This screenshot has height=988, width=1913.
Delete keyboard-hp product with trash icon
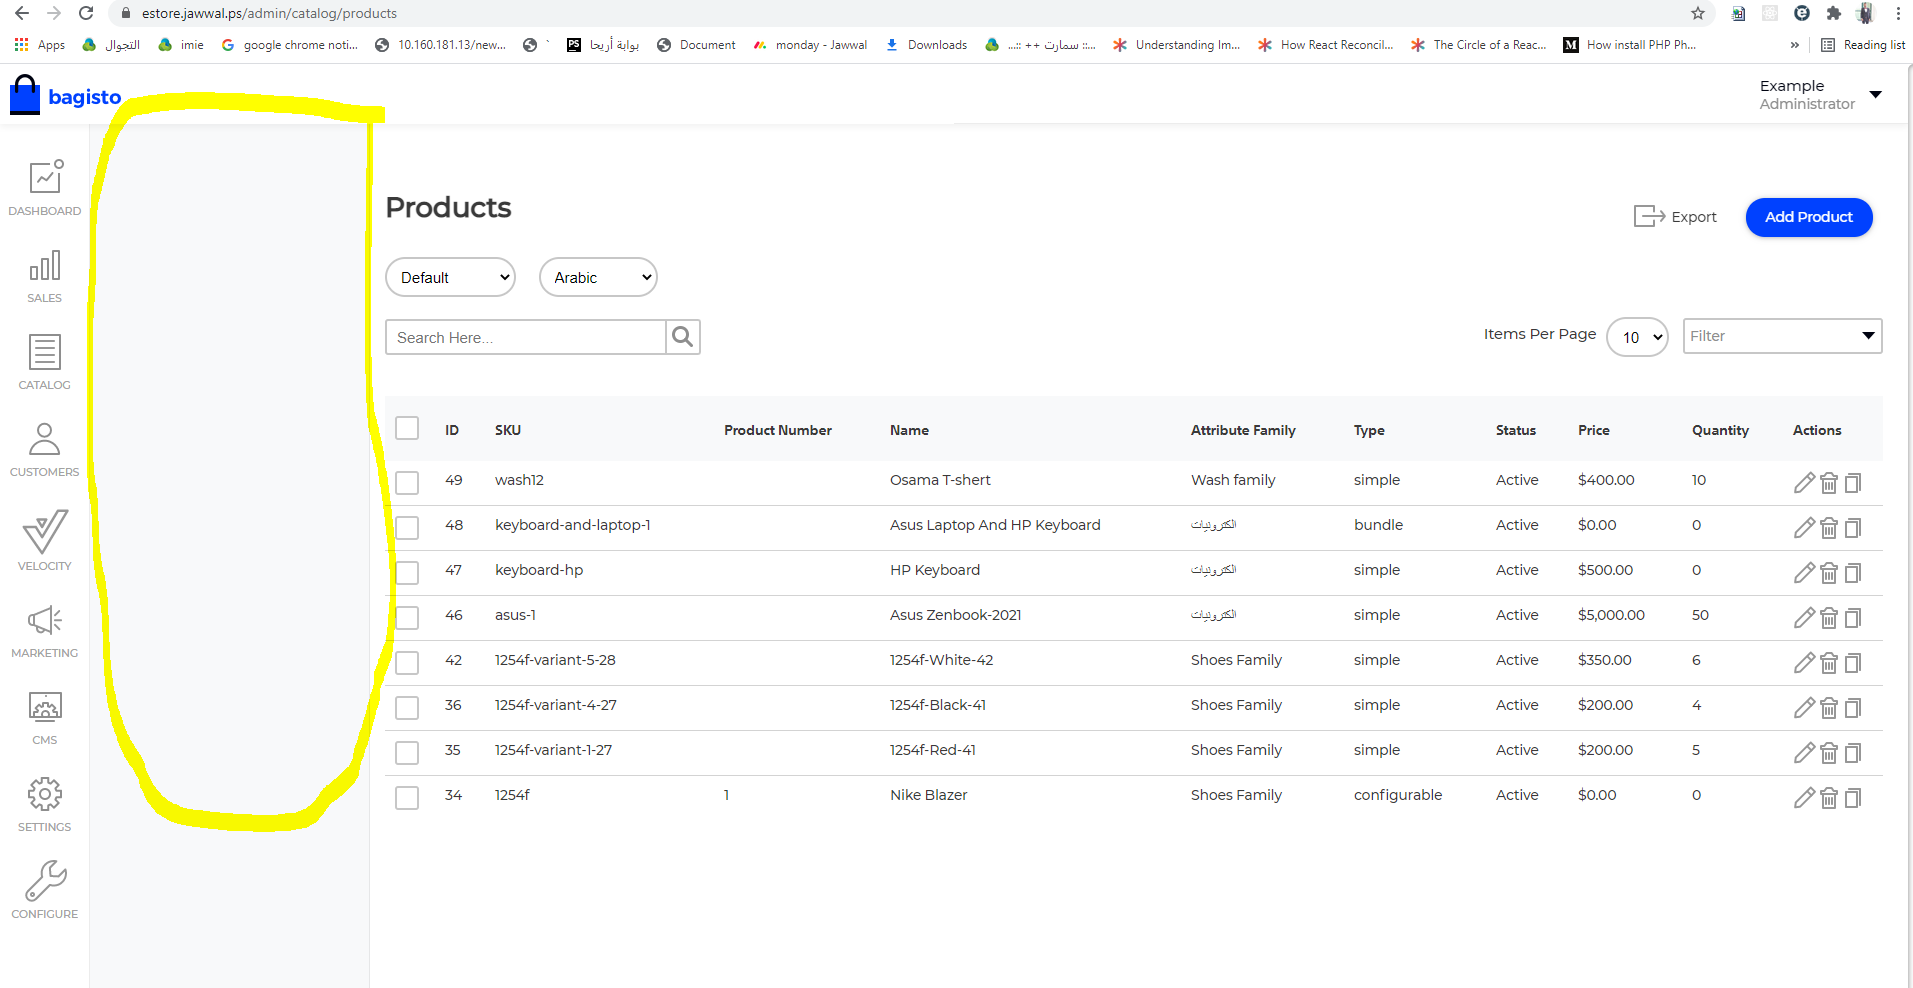click(x=1829, y=573)
